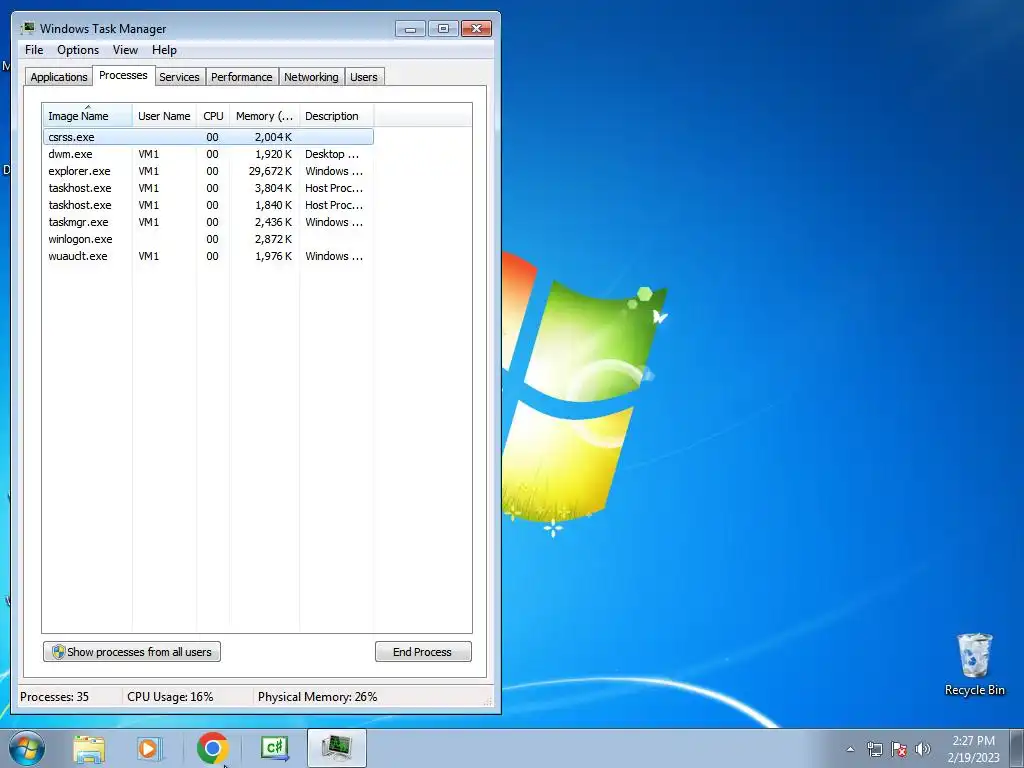This screenshot has height=768, width=1024.
Task: Select the winlogon.exe process row
Action: [x=208, y=239]
